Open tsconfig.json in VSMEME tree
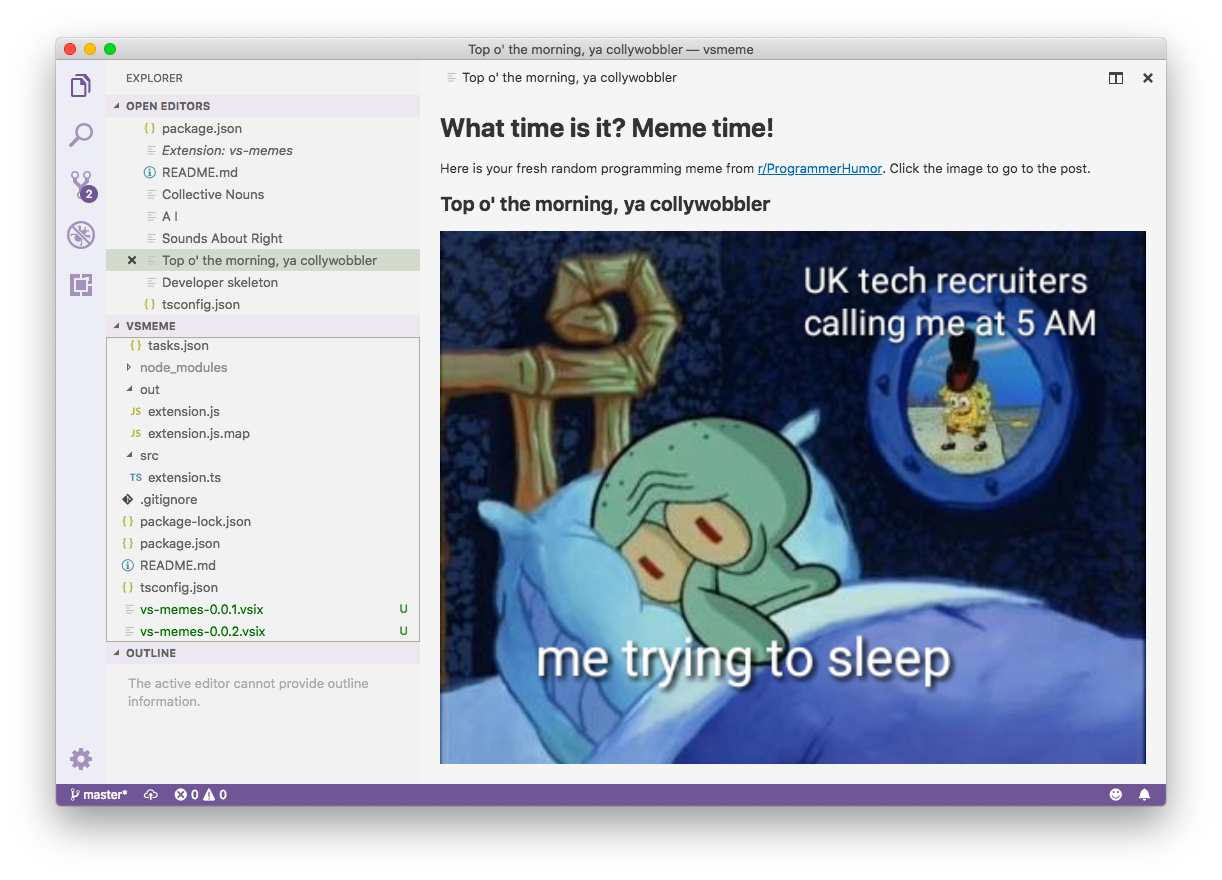 [x=263, y=587]
